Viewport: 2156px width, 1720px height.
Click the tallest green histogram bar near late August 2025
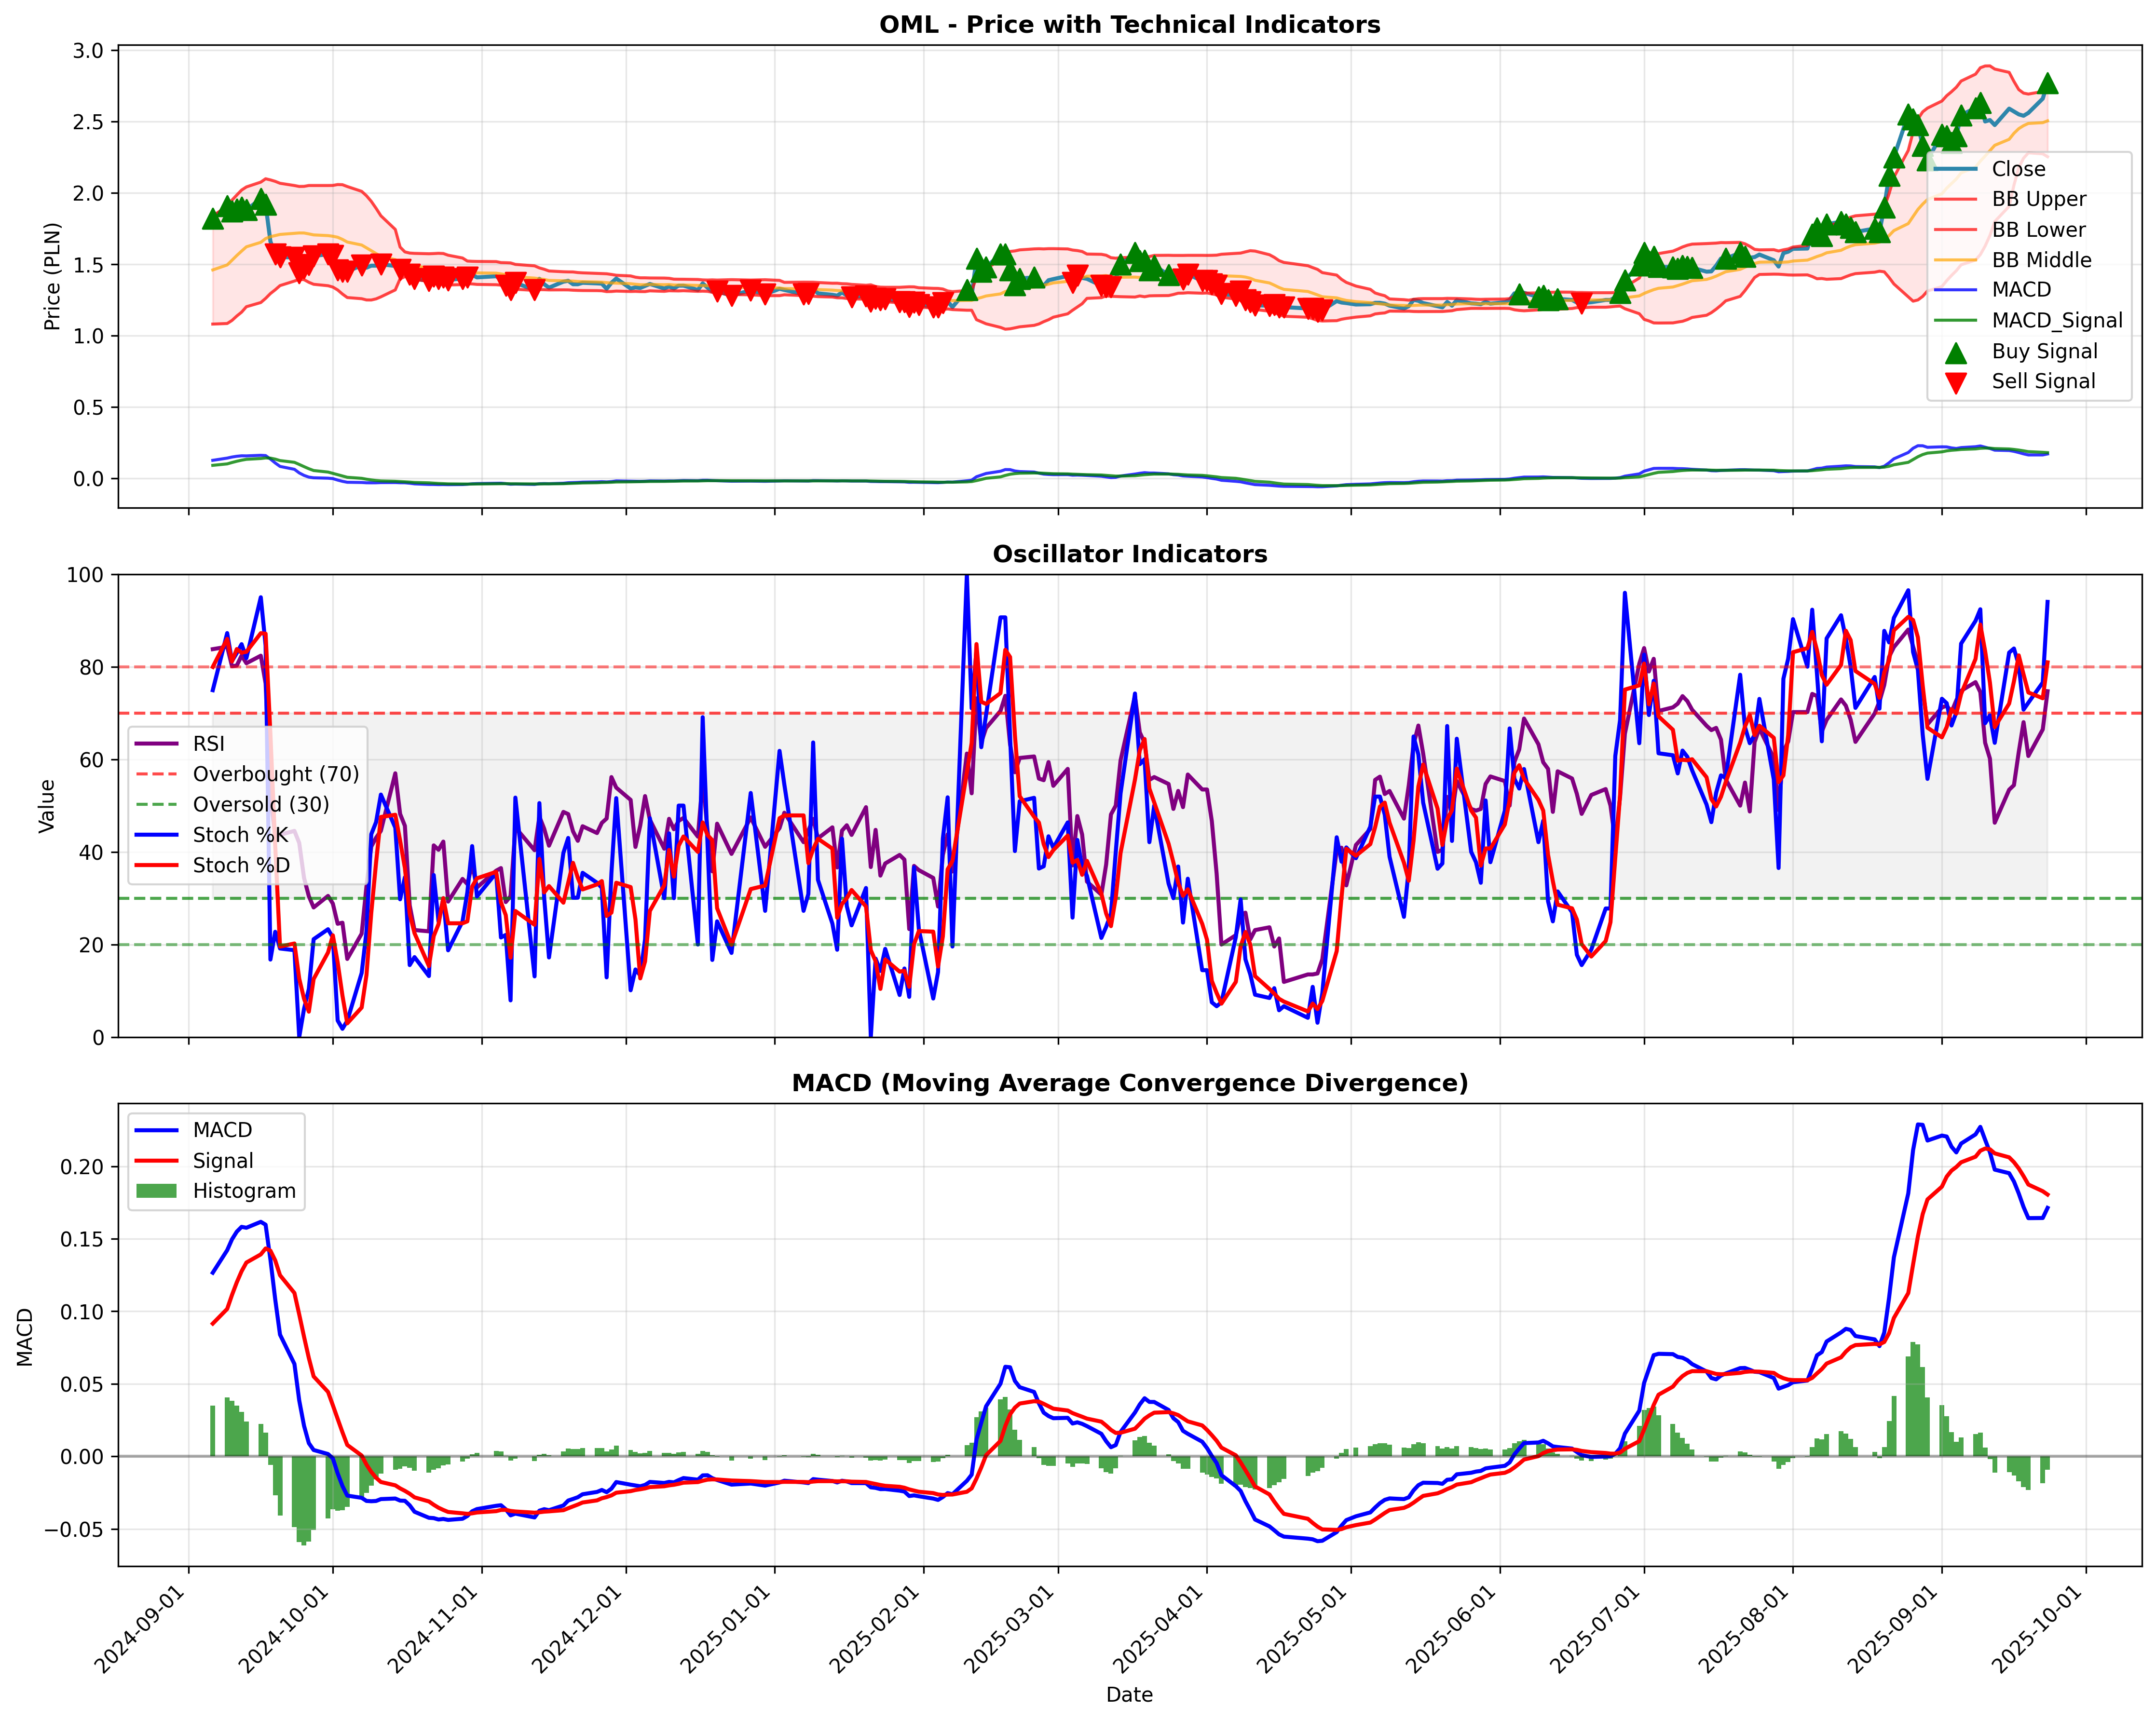[1914, 1399]
